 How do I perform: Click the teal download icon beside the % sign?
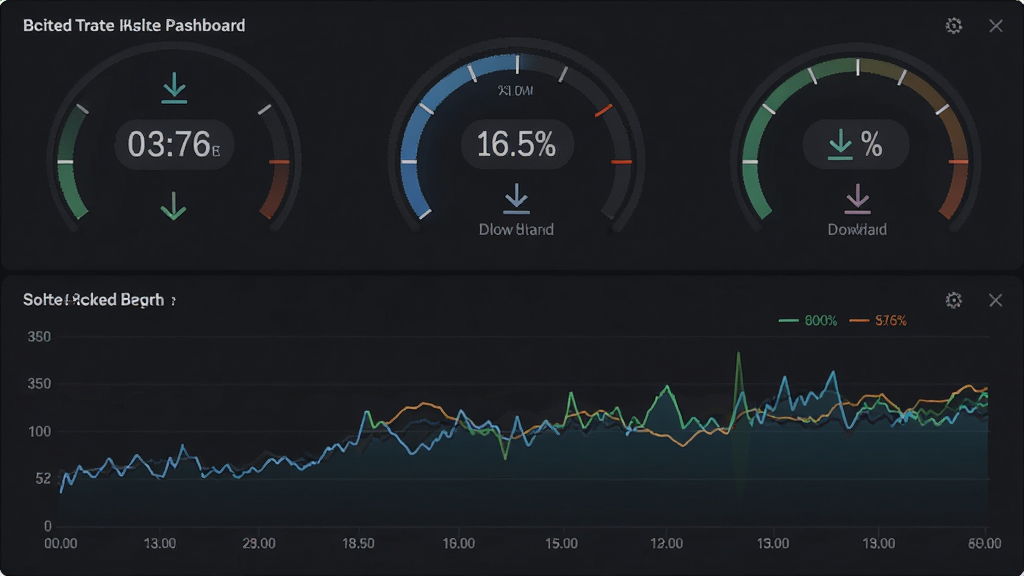840,144
